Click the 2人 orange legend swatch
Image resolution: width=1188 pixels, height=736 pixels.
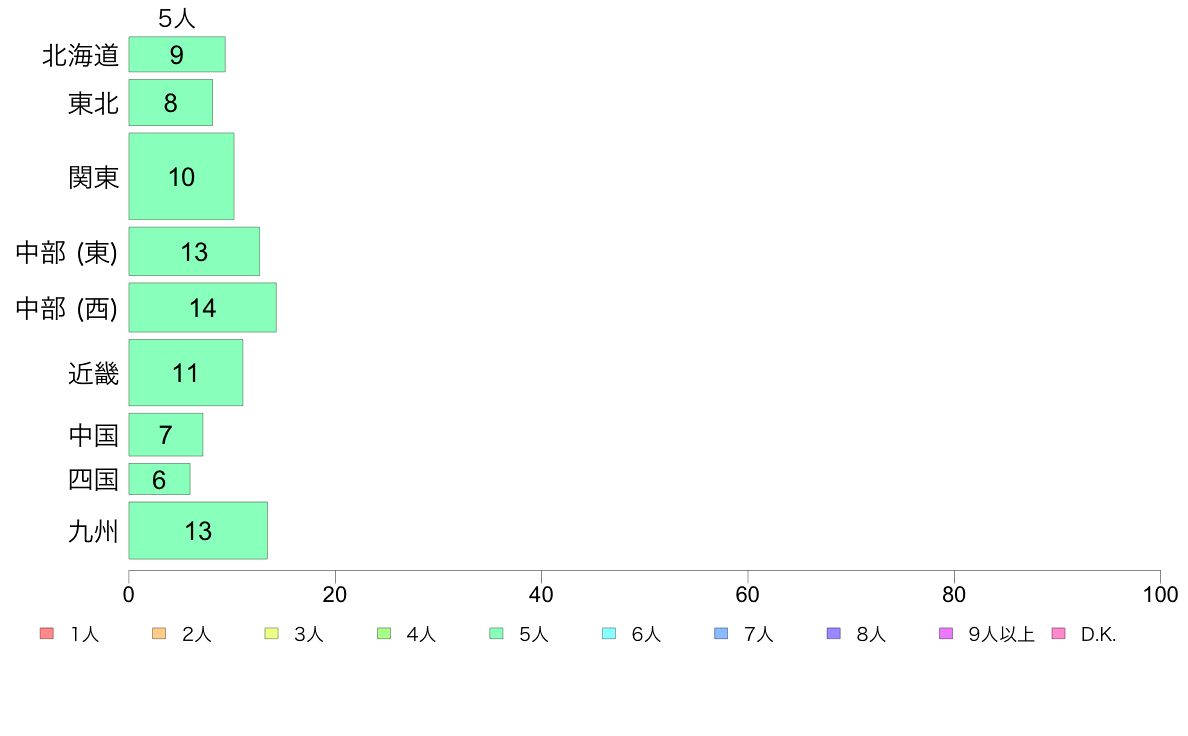(x=159, y=633)
